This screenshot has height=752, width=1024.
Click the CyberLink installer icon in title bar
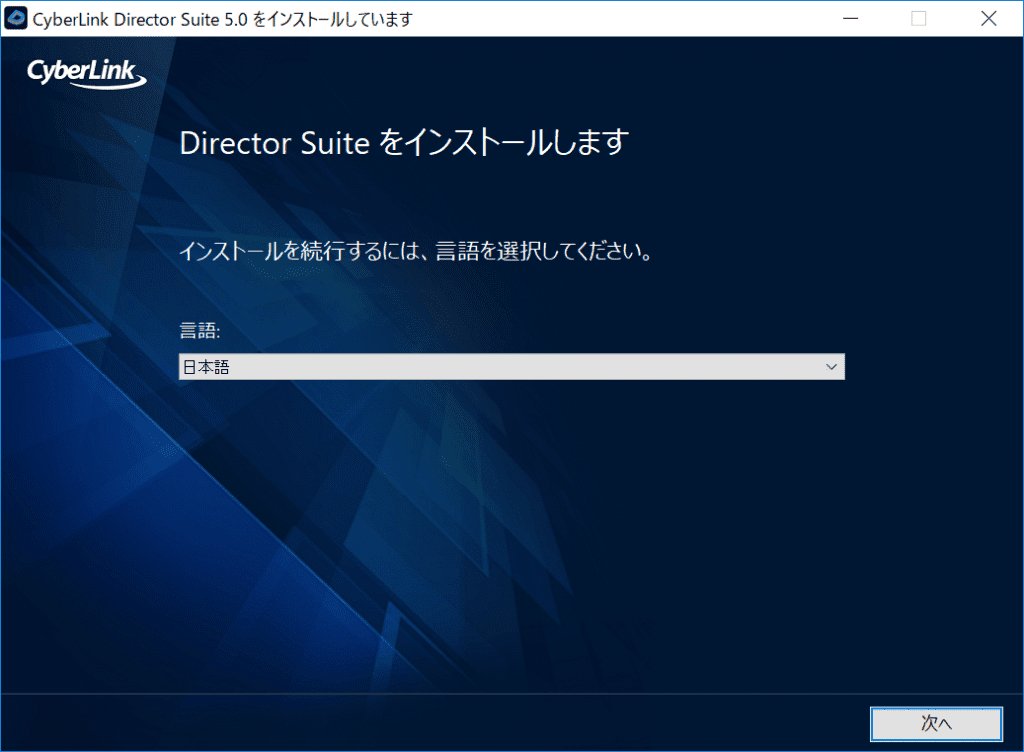point(17,19)
